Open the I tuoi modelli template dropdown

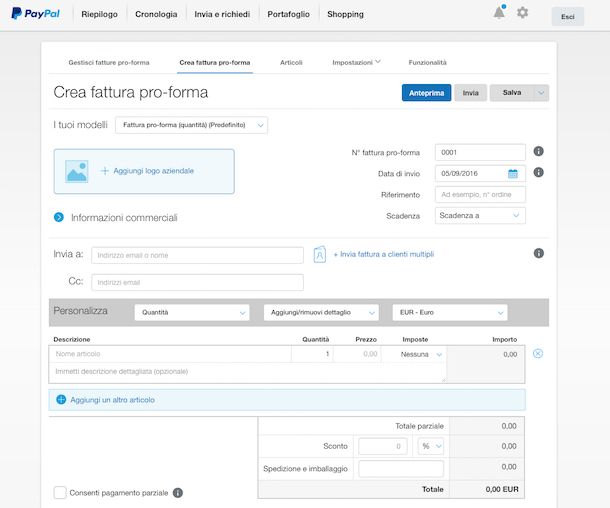[x=192, y=125]
